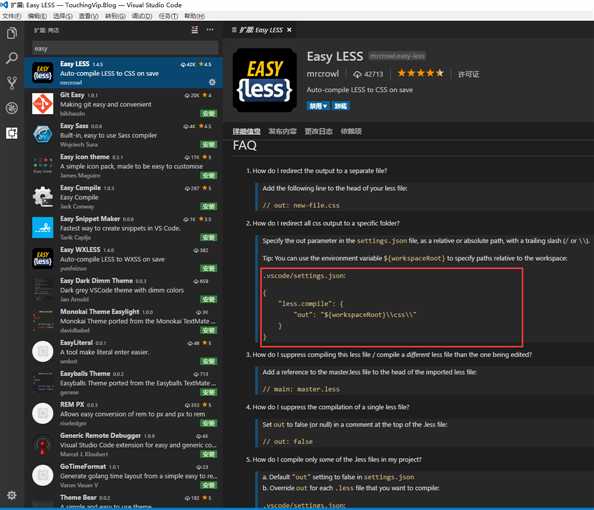Click the GoTimeFormat placeholder icon
The width and height of the screenshot is (594, 510).
pos(42,475)
